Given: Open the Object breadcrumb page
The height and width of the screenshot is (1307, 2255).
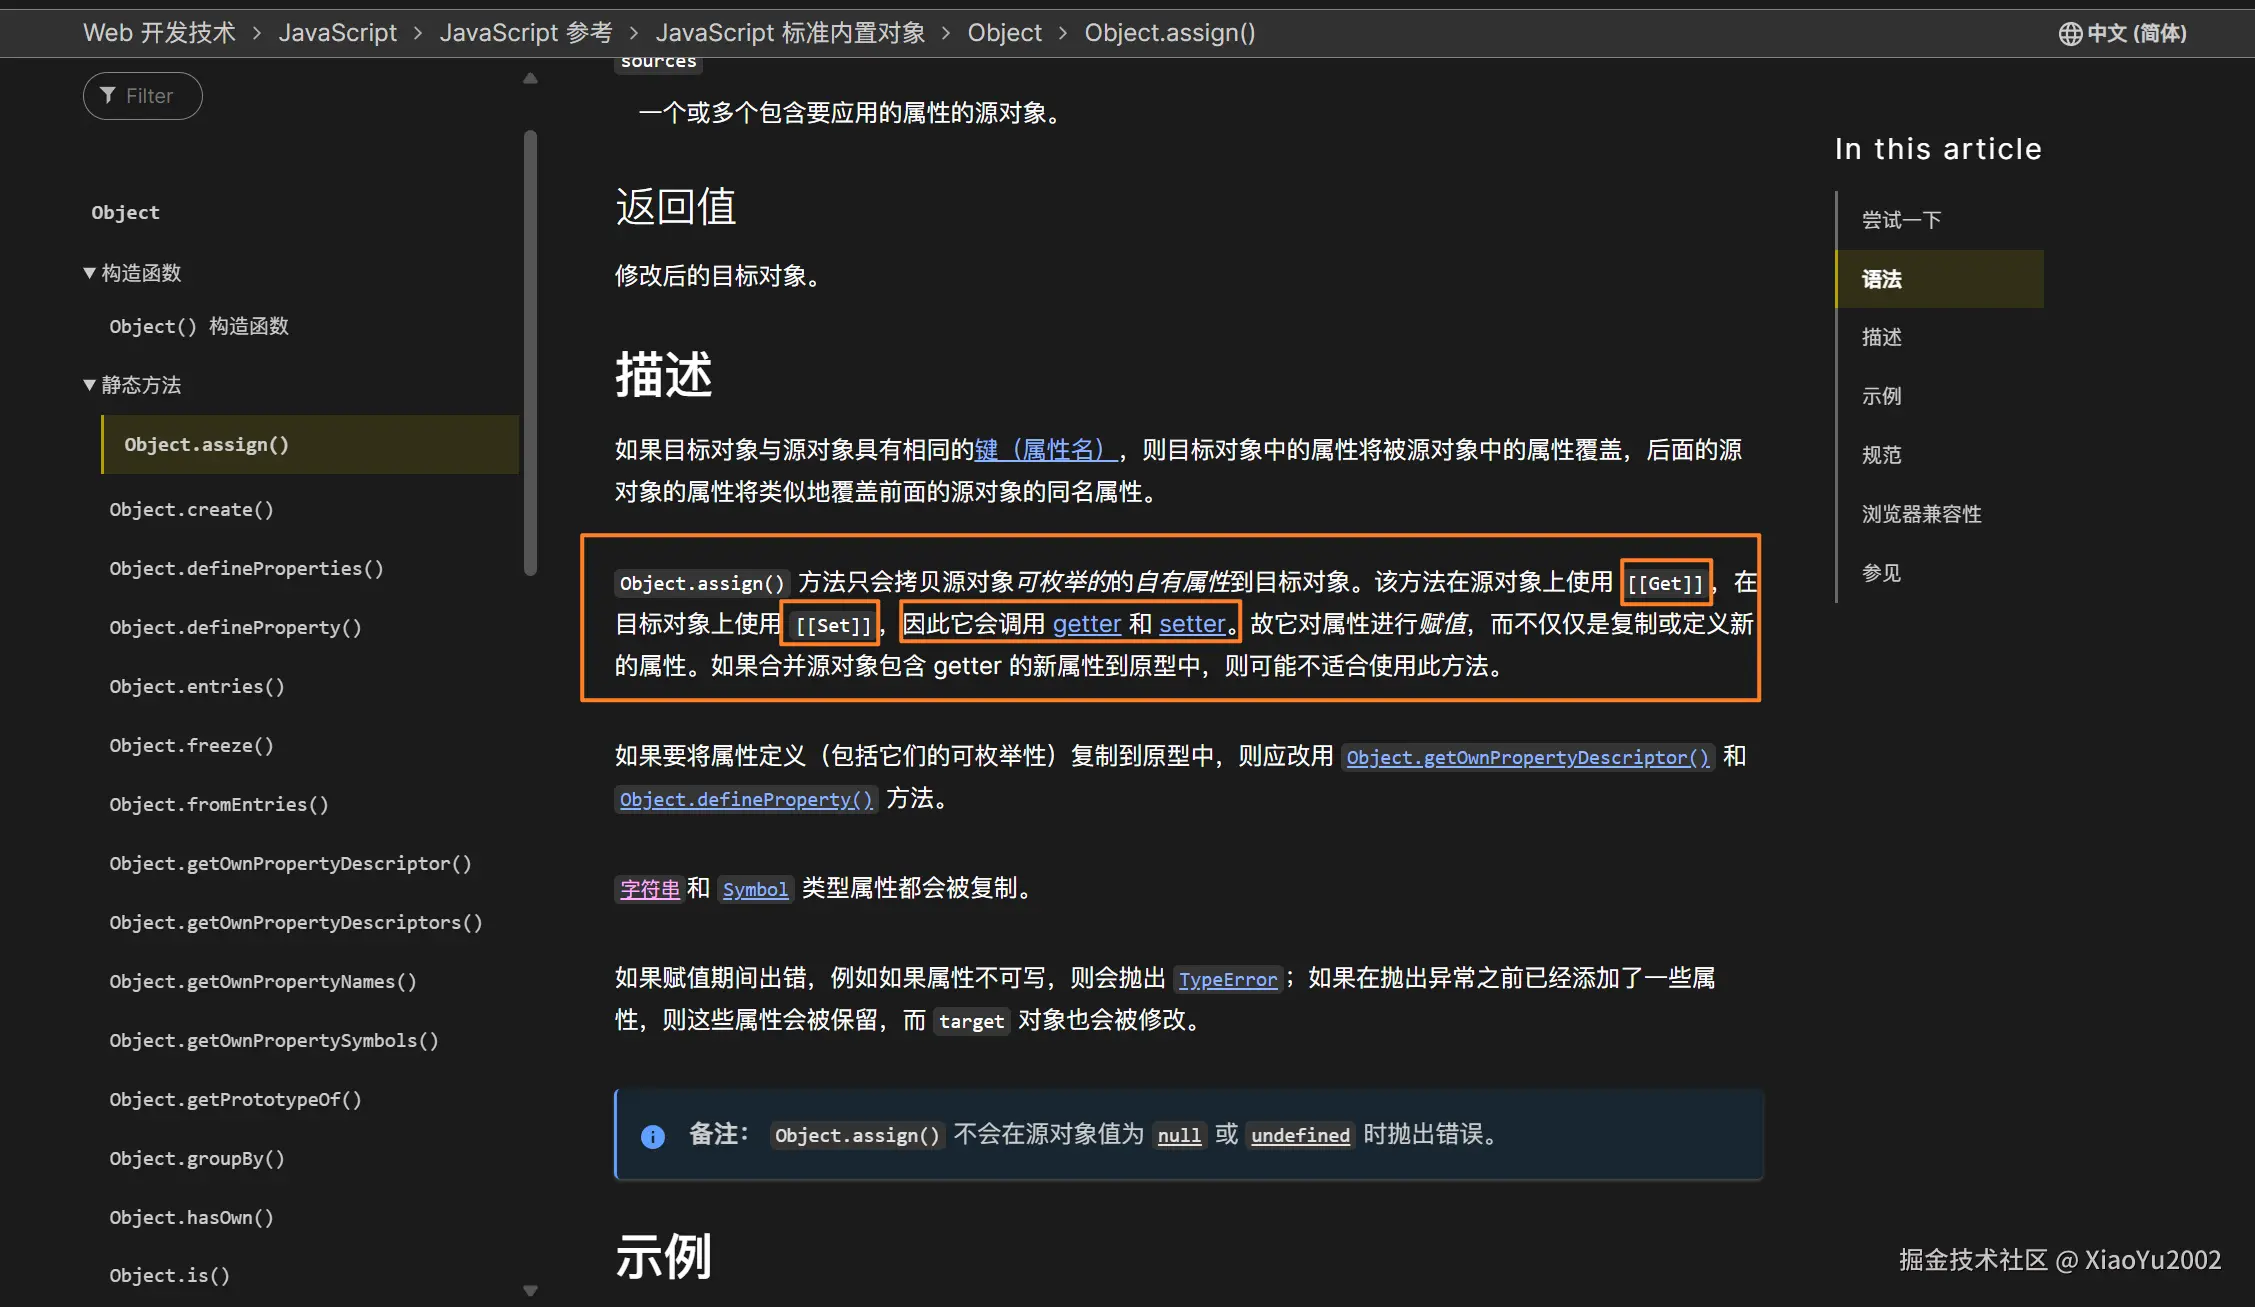Looking at the screenshot, I should (1004, 32).
